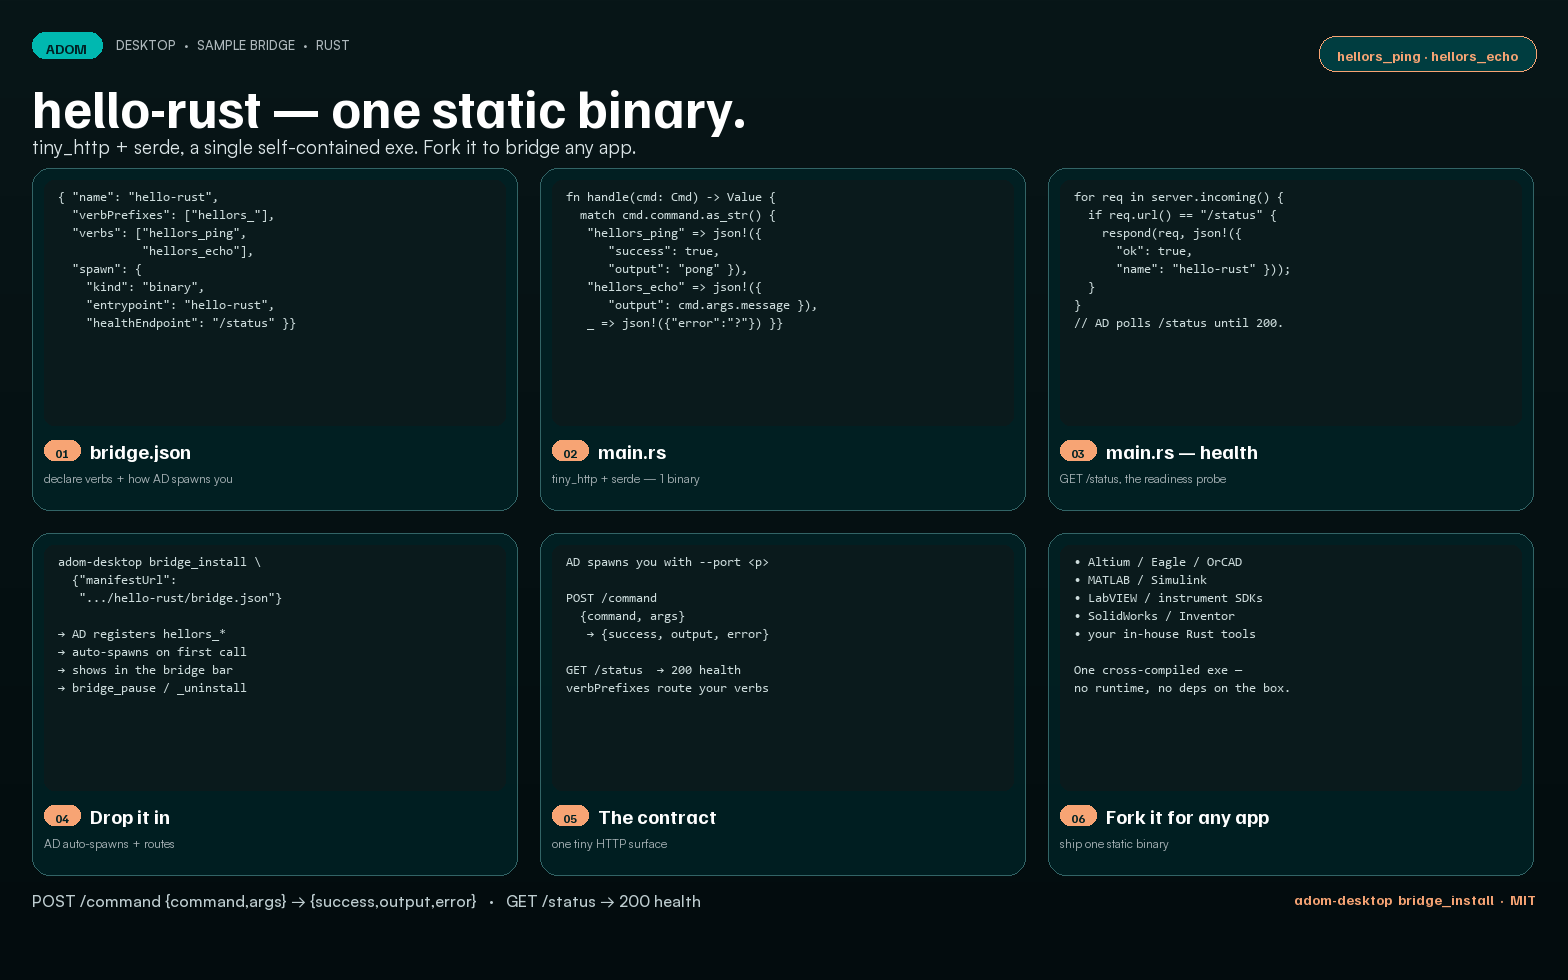Click the 'POST /command' line in The contract card
This screenshot has width=1568, height=980.
(x=612, y=598)
